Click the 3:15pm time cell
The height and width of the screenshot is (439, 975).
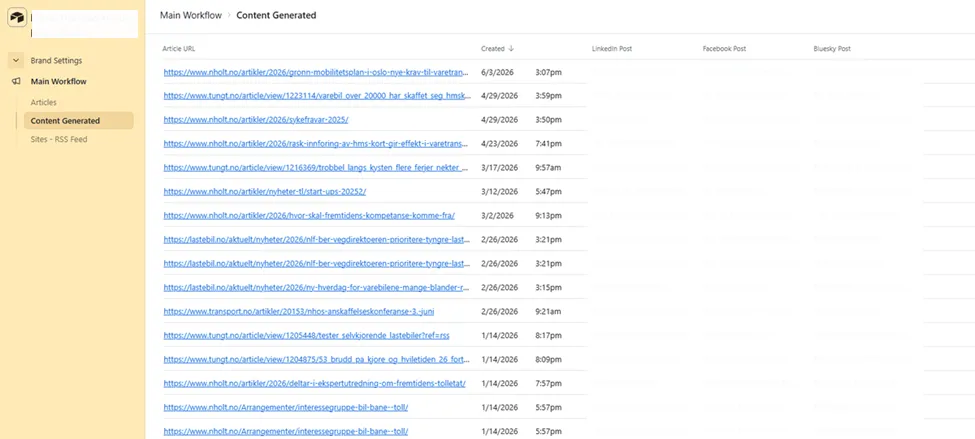(548, 287)
